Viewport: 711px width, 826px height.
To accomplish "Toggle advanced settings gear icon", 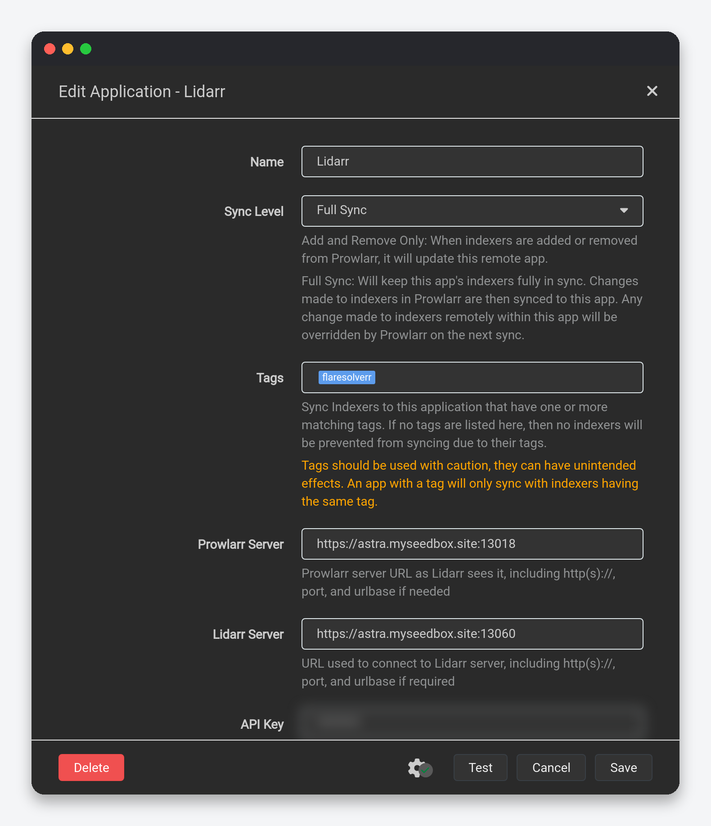I will [x=420, y=768].
